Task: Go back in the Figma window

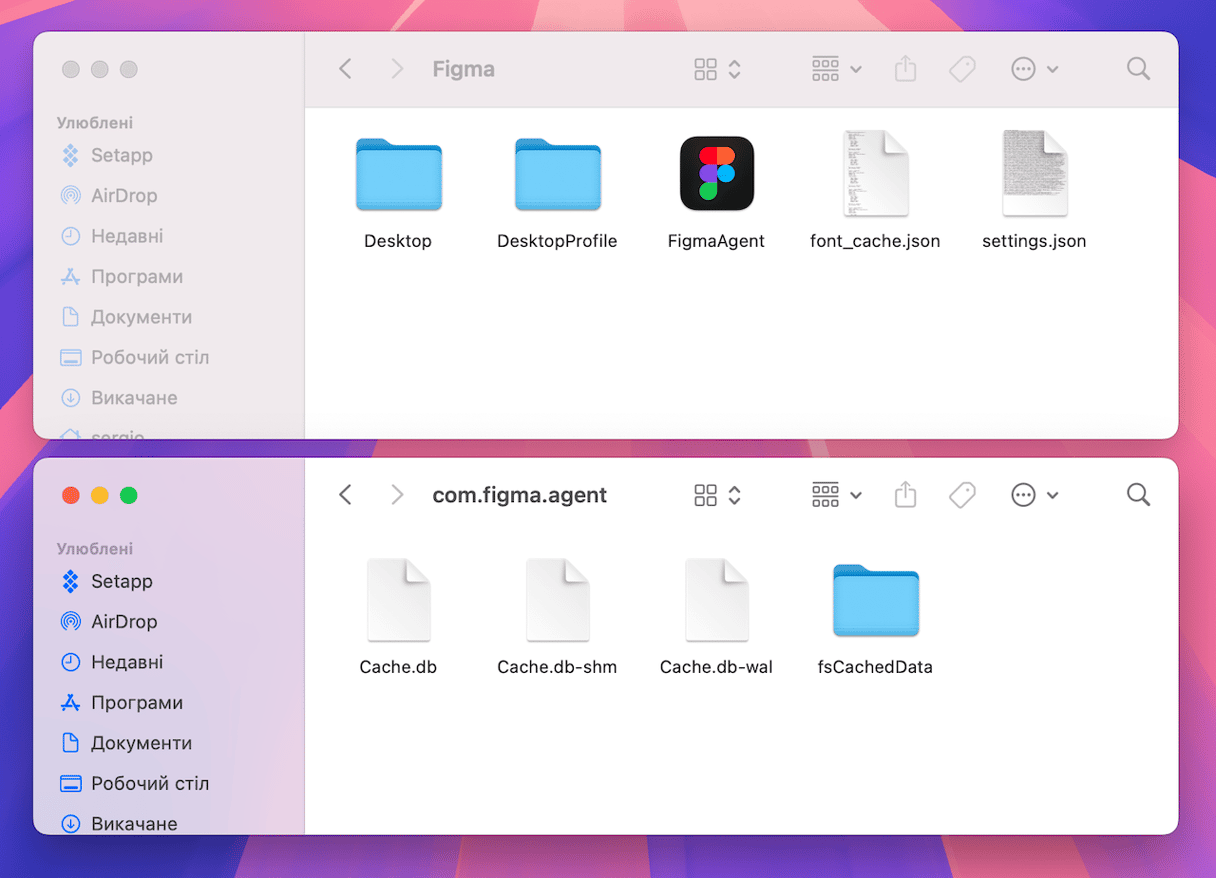Action: pyautogui.click(x=346, y=69)
